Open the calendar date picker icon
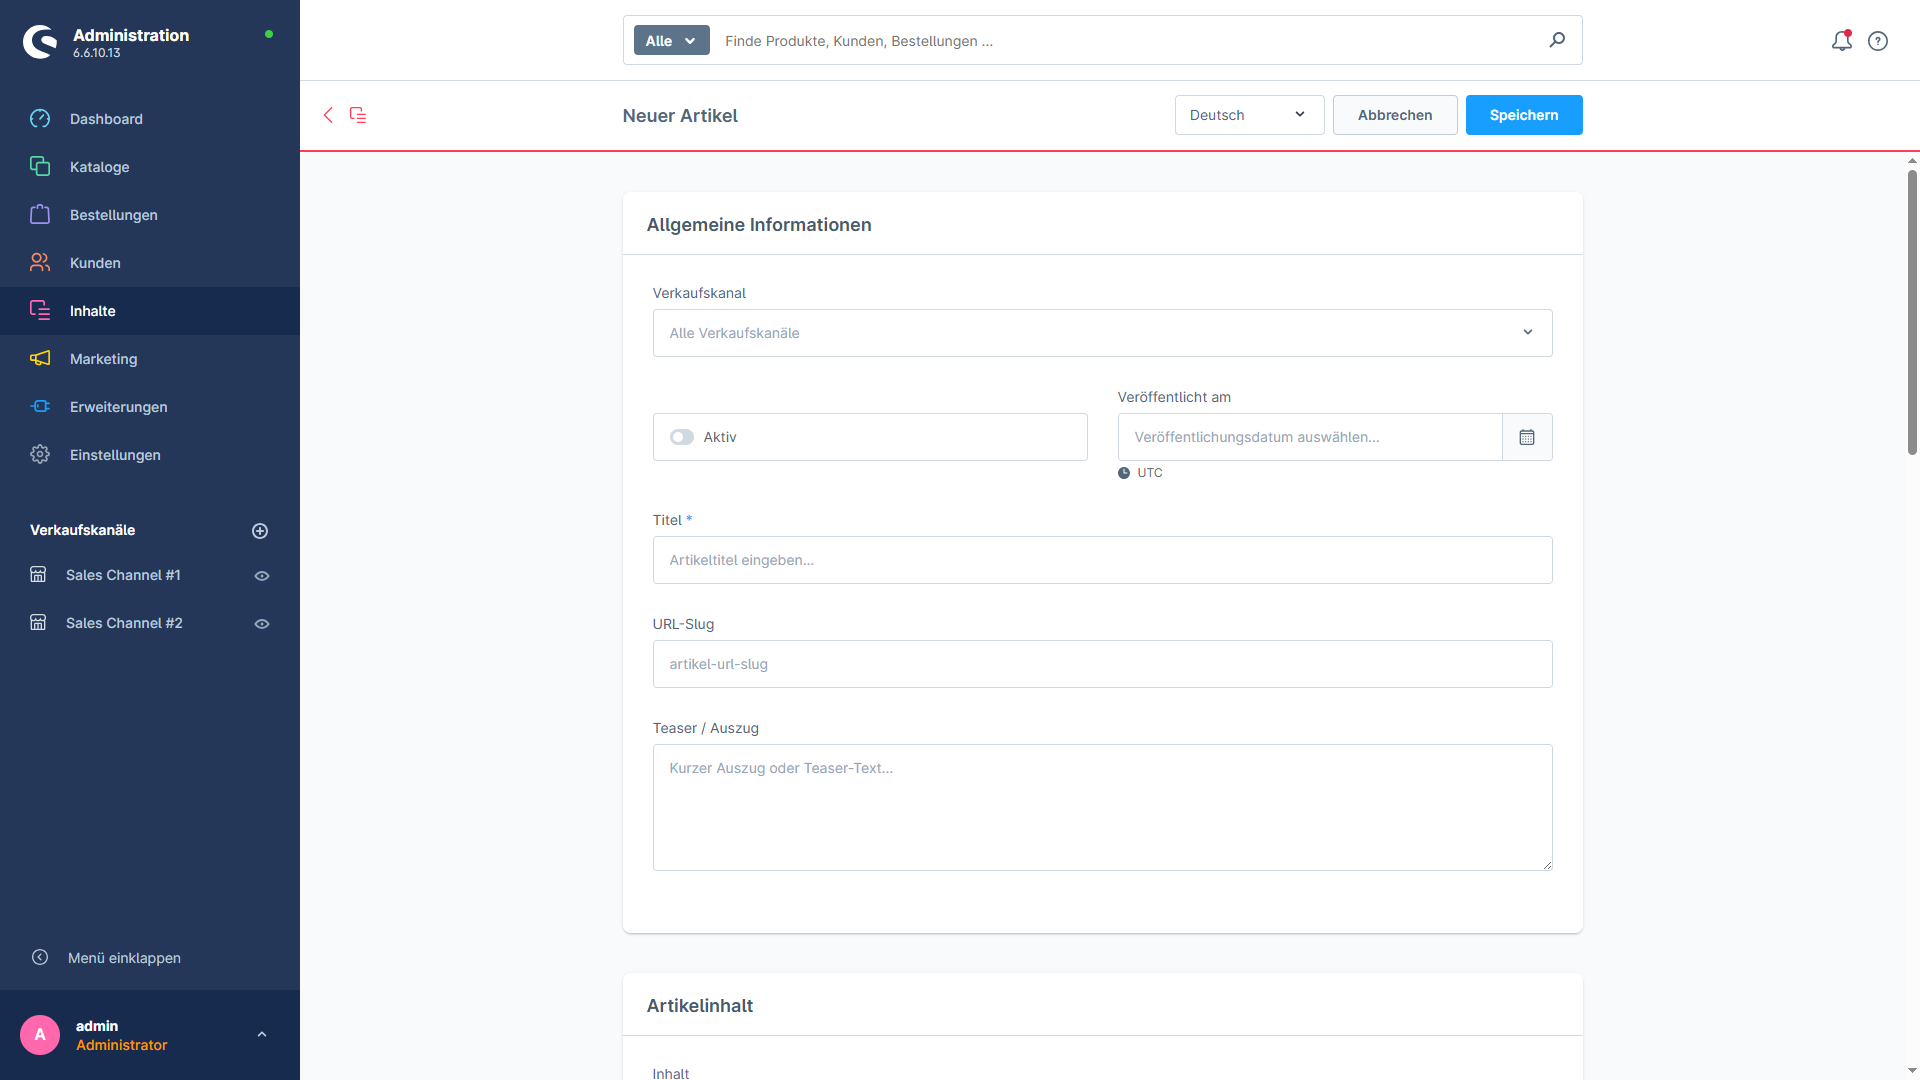Viewport: 1920px width, 1080px height. coord(1527,437)
